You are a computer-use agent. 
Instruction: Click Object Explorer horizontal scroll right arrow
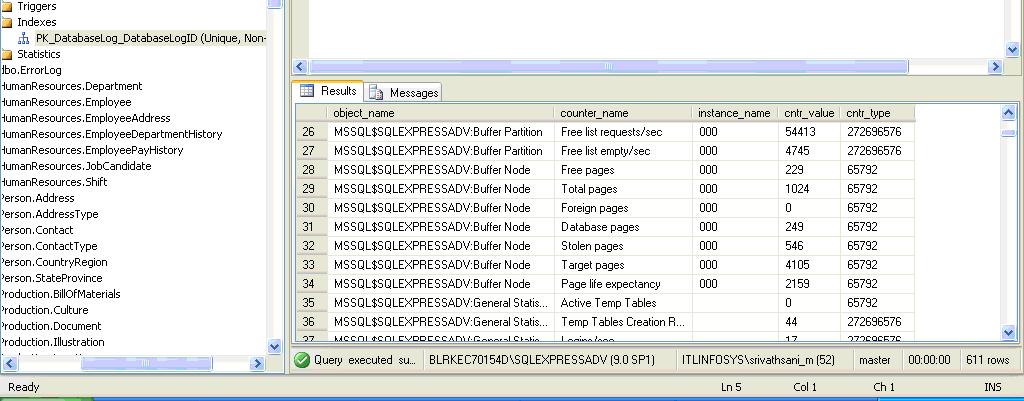257,364
